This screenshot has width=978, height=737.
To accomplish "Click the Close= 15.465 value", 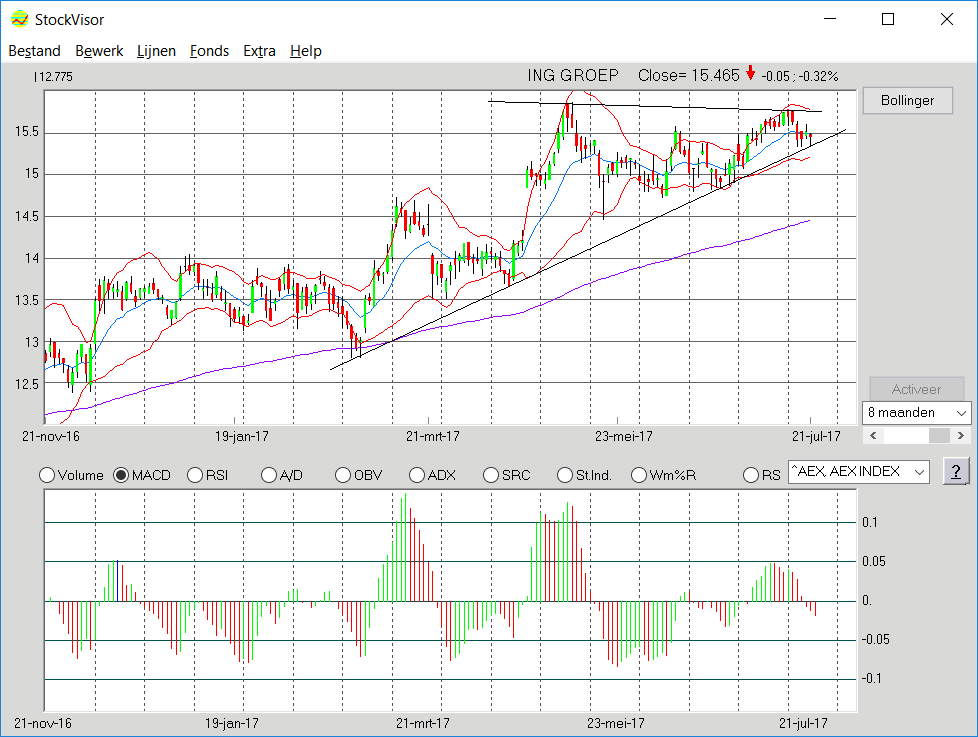I will point(689,75).
